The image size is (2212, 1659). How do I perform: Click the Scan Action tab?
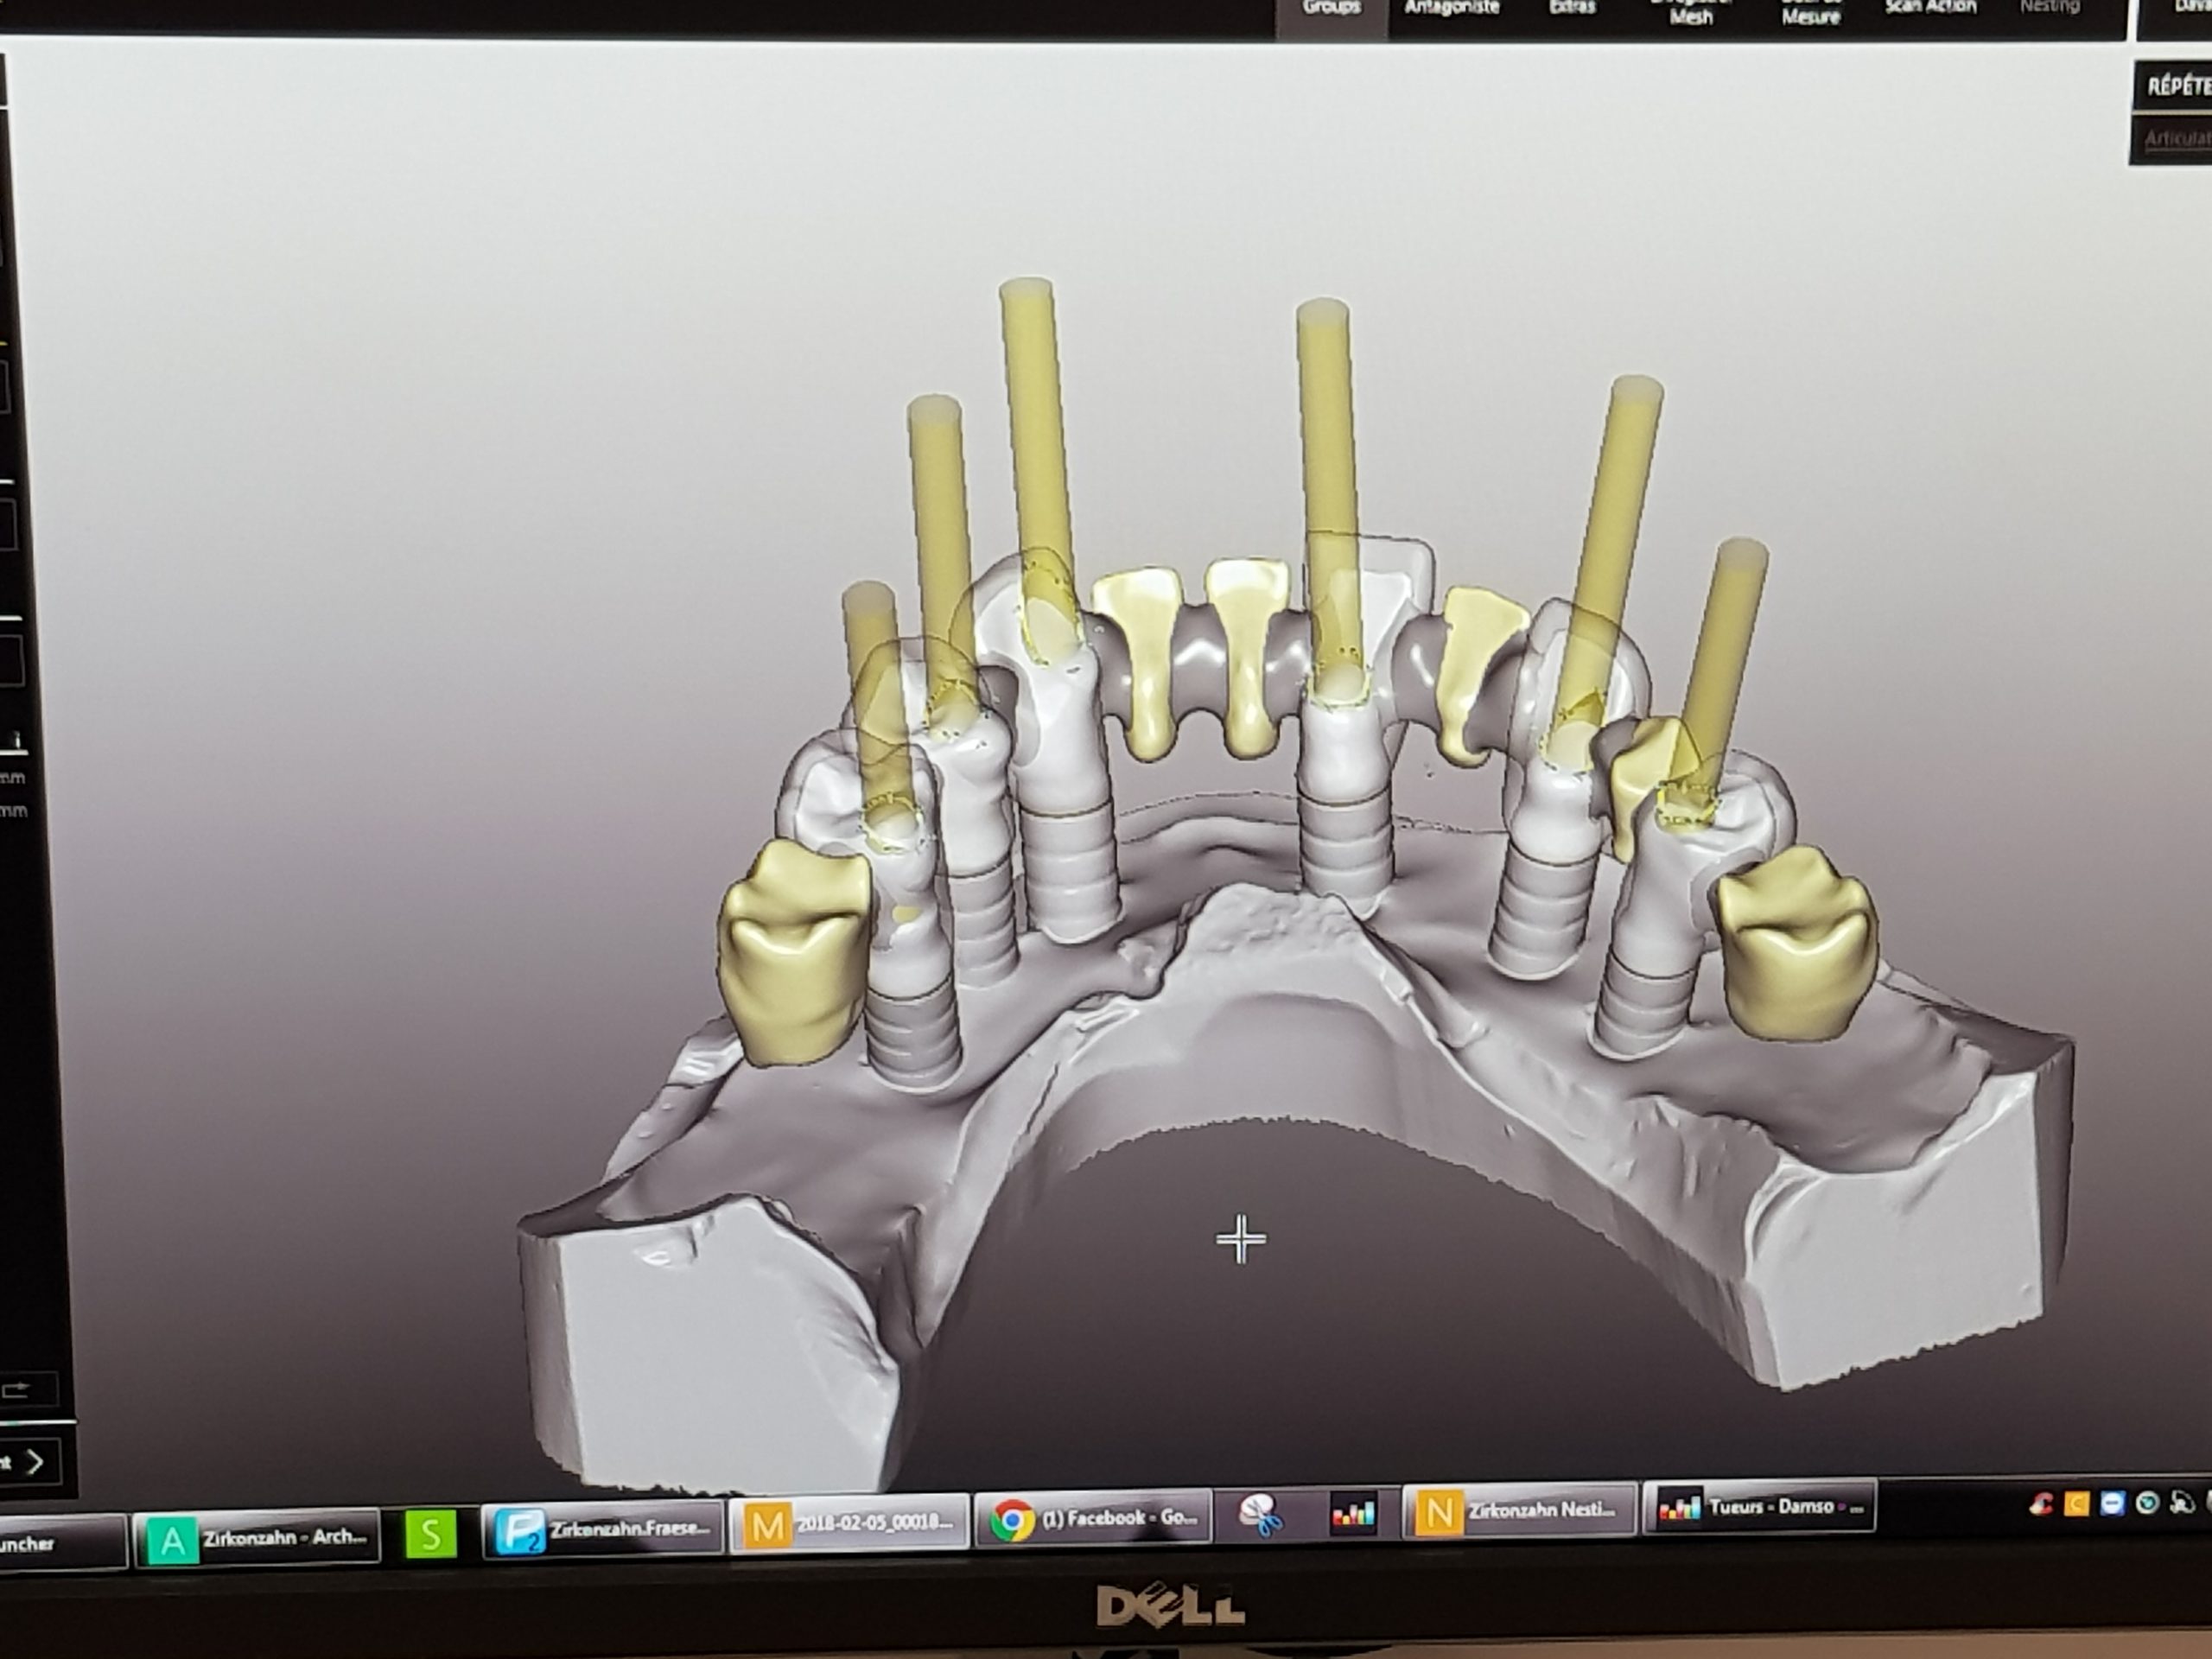click(1930, 10)
